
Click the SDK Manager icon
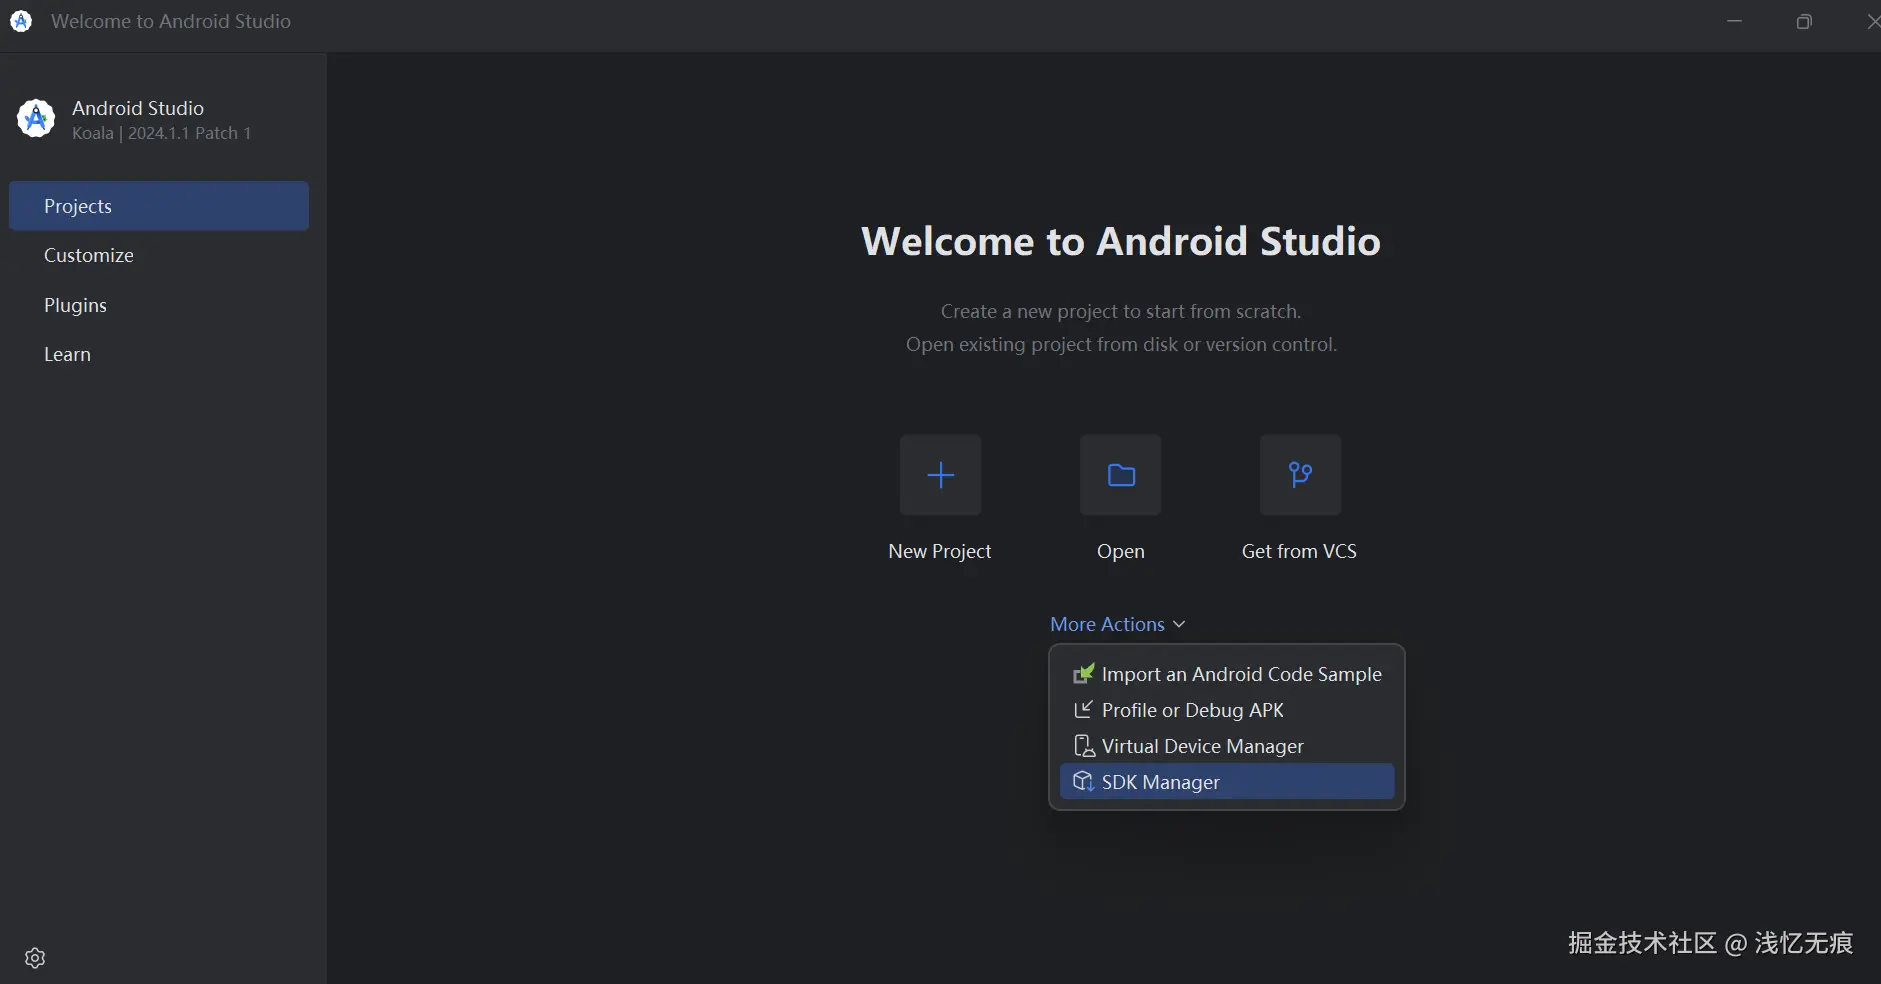point(1083,782)
